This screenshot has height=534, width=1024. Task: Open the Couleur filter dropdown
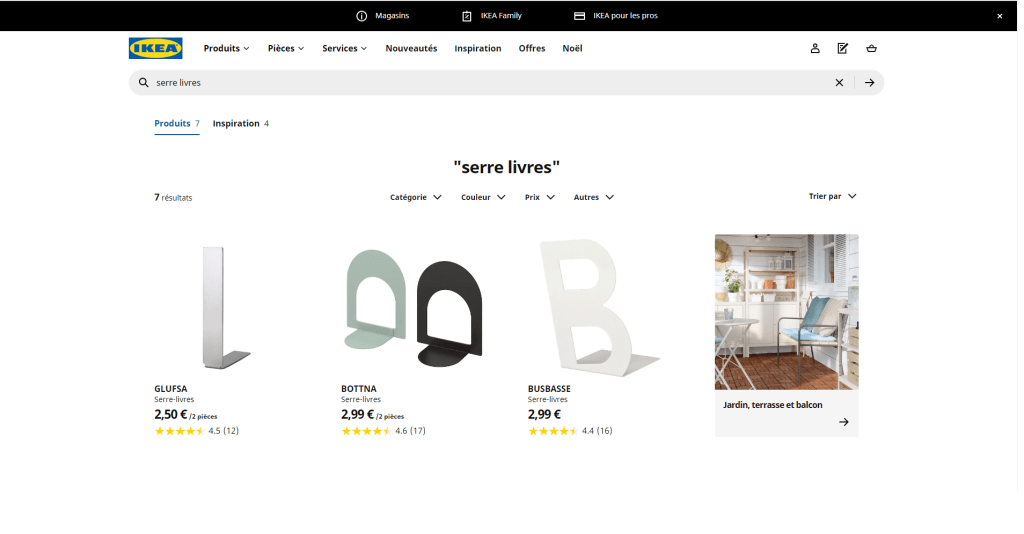pyautogui.click(x=483, y=197)
